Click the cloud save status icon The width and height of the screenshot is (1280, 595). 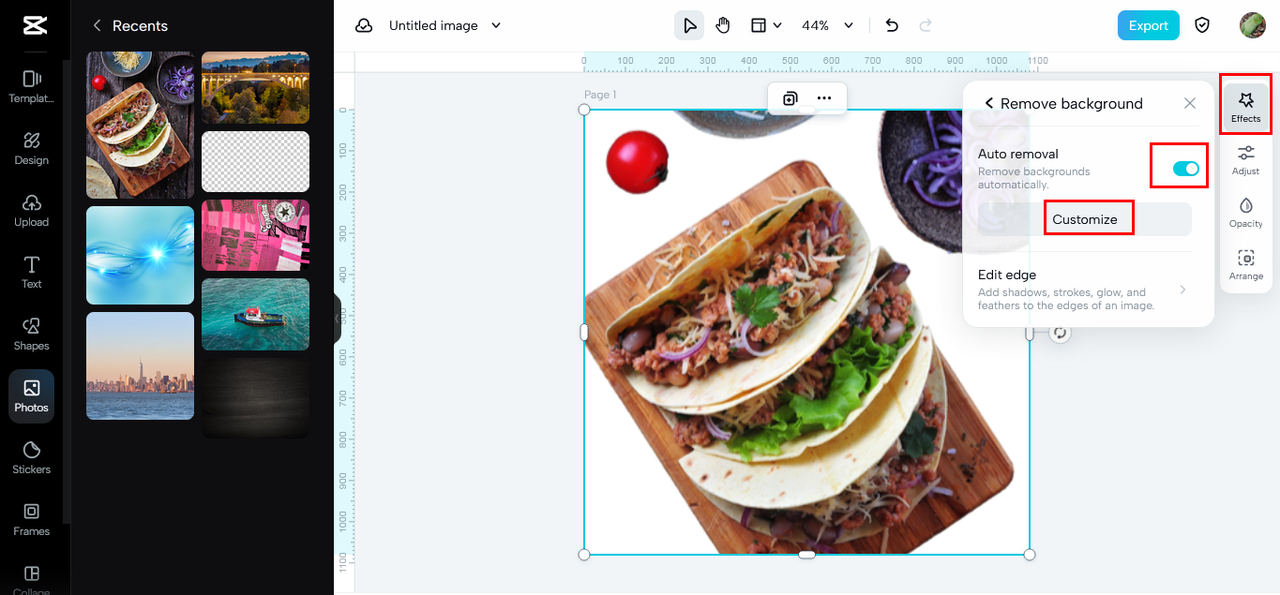[364, 26]
